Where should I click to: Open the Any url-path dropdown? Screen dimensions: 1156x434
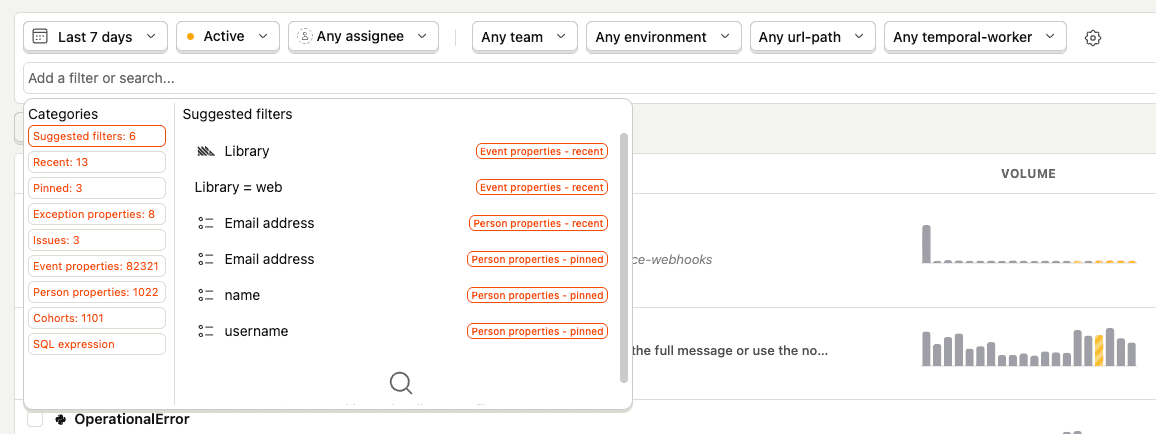[x=812, y=37]
